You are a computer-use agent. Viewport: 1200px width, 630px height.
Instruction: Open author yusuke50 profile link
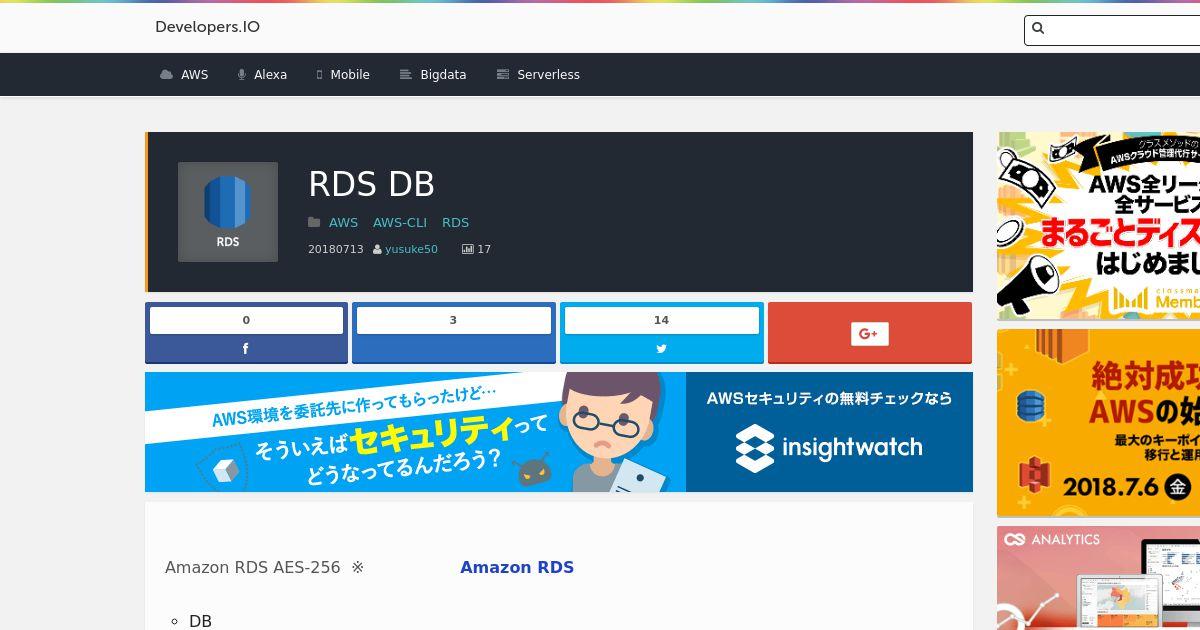(411, 249)
